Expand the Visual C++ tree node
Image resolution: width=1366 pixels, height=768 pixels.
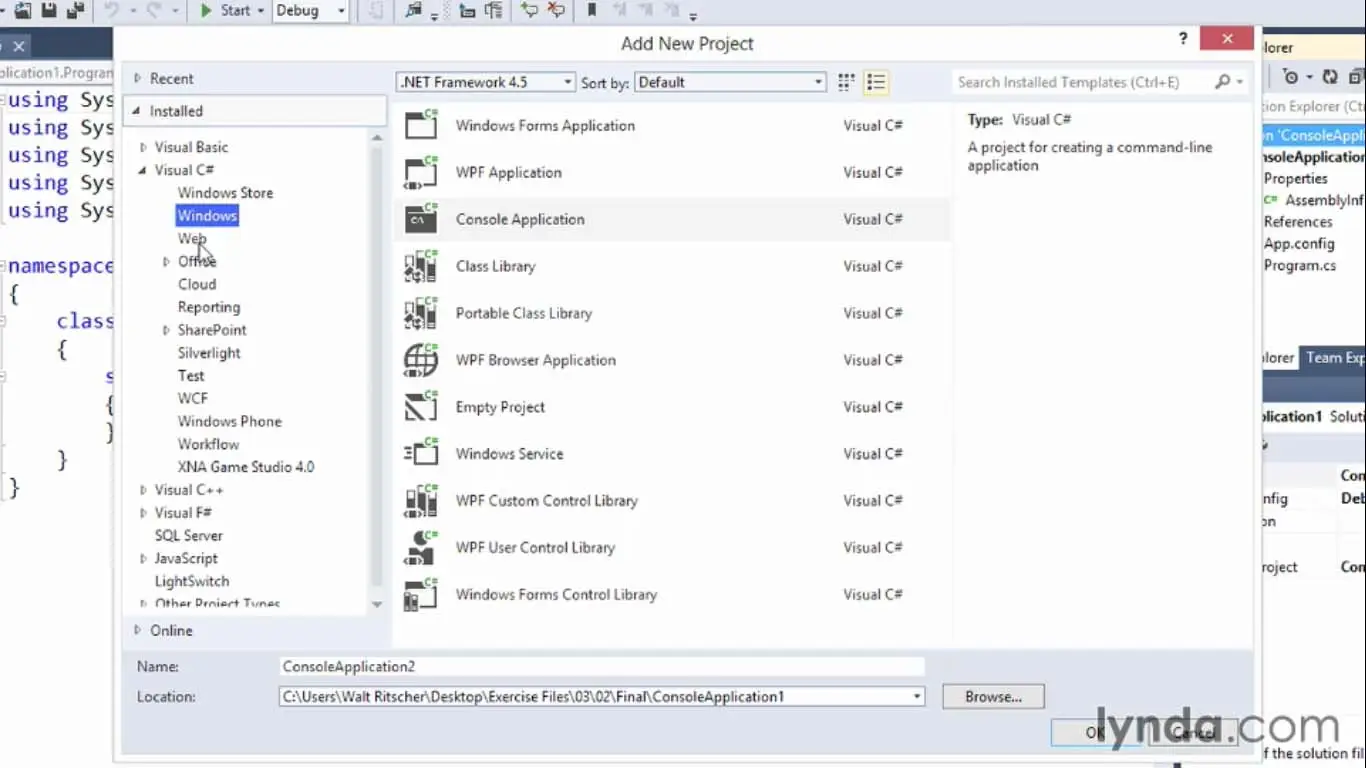pyautogui.click(x=144, y=490)
